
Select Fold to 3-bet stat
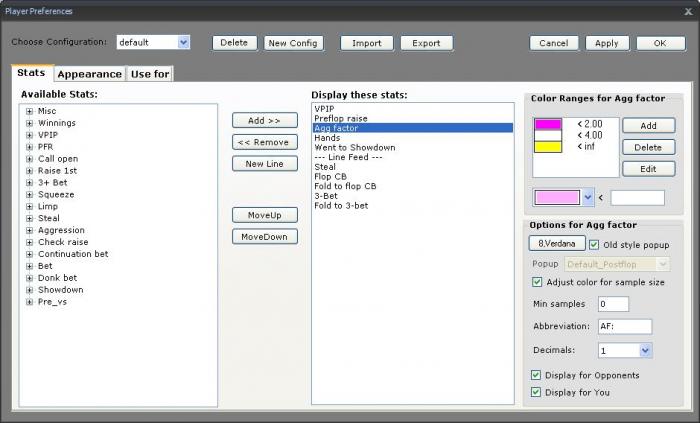[412, 206]
